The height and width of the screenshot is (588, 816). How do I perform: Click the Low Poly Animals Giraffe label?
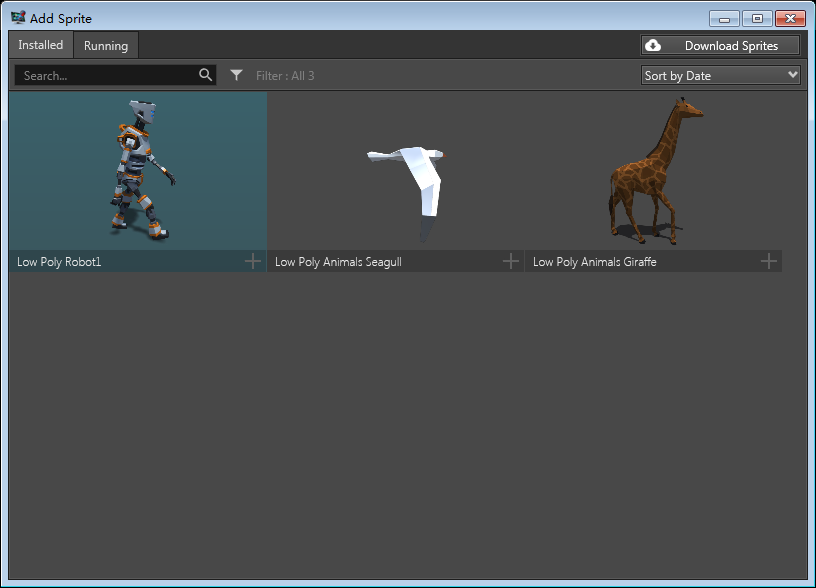(x=594, y=262)
